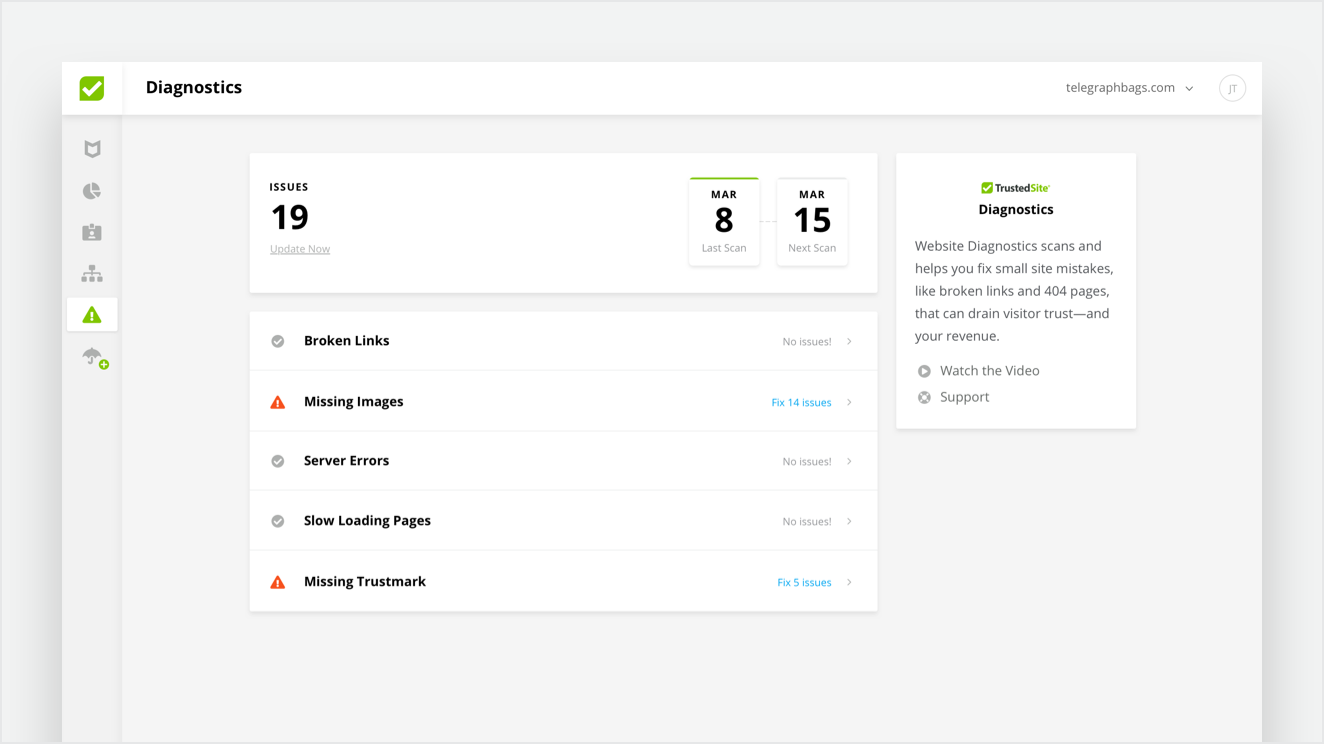Image resolution: width=1324 pixels, height=744 pixels.
Task: Select the Mar 15 Next Scan card
Action: coord(812,222)
